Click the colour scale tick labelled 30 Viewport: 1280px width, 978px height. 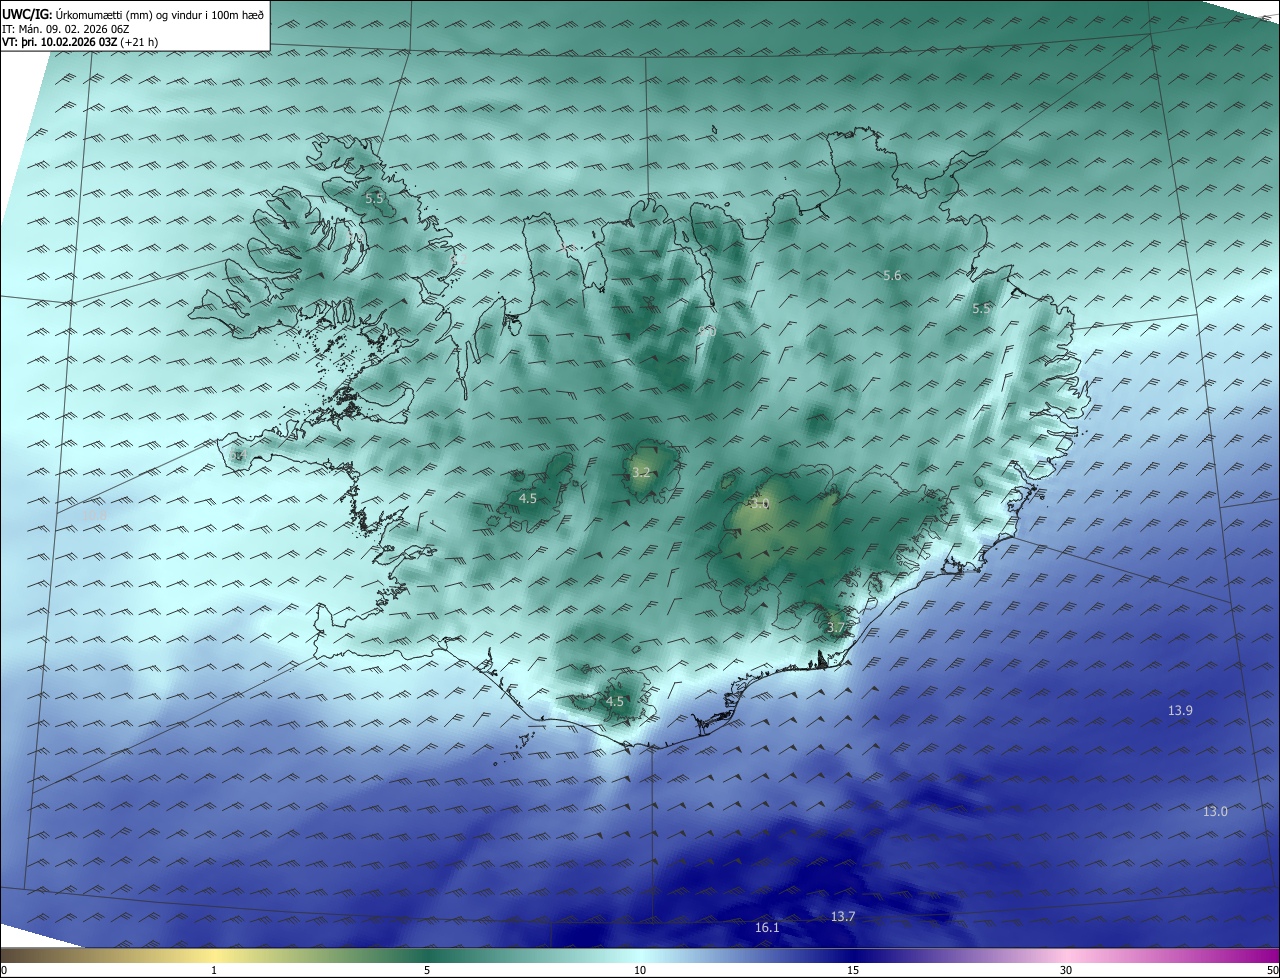tap(1066, 970)
